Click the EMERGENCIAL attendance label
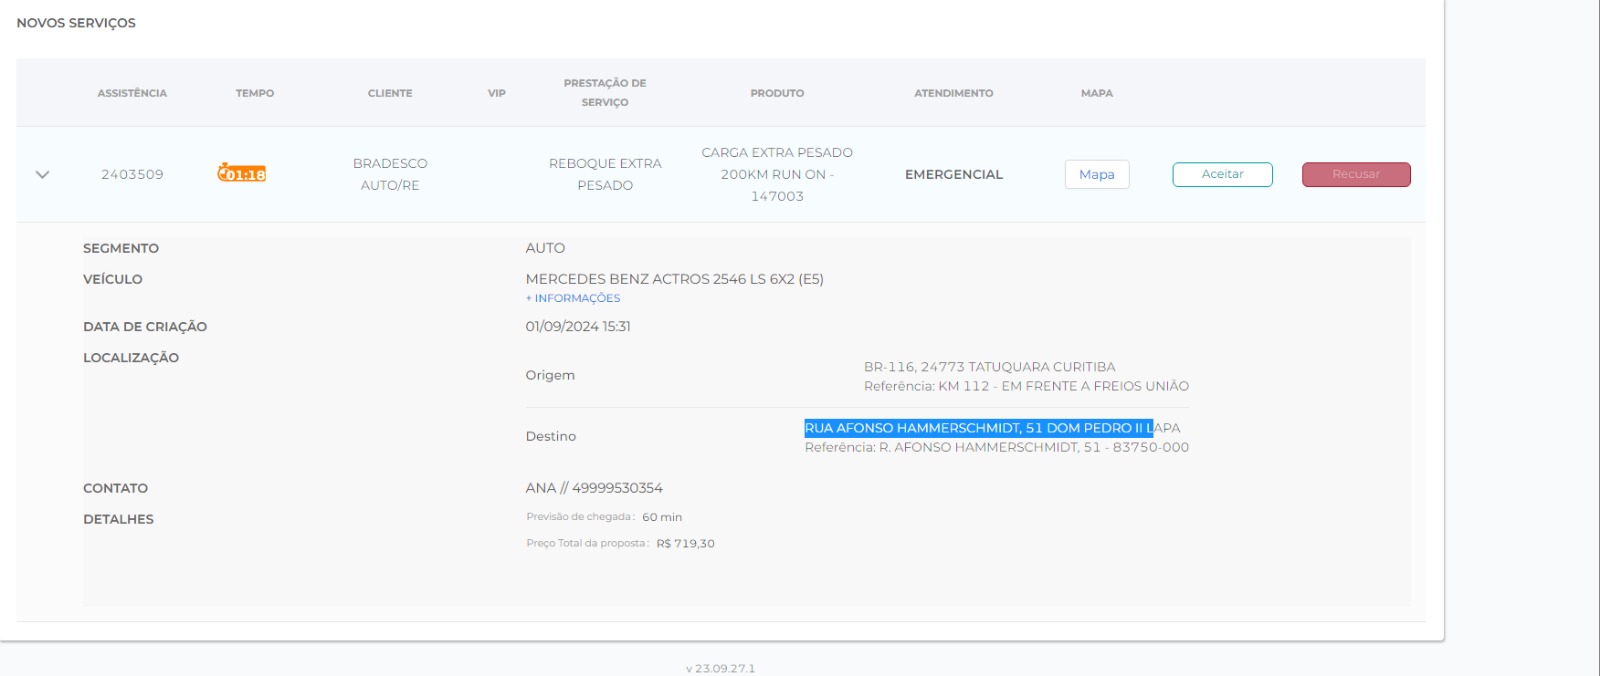This screenshot has width=1600, height=676. [x=954, y=174]
